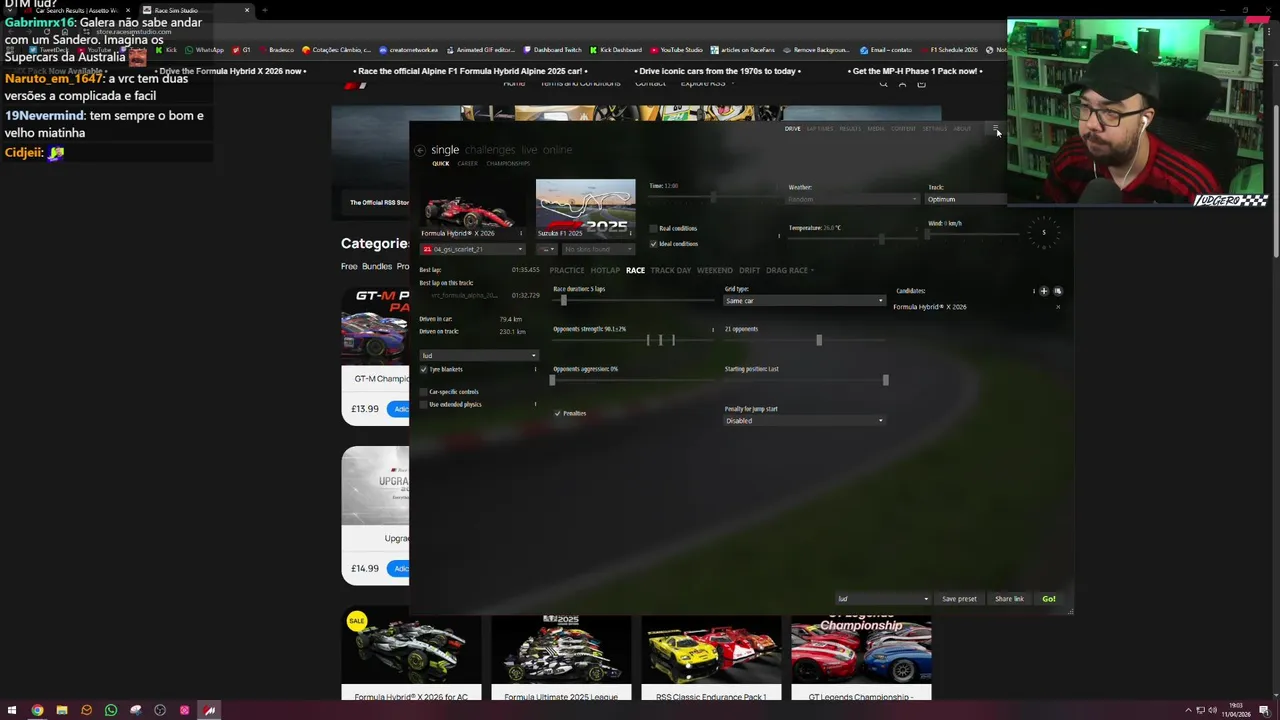
Task: Click Windows Start button on taskbar
Action: (x=12, y=710)
